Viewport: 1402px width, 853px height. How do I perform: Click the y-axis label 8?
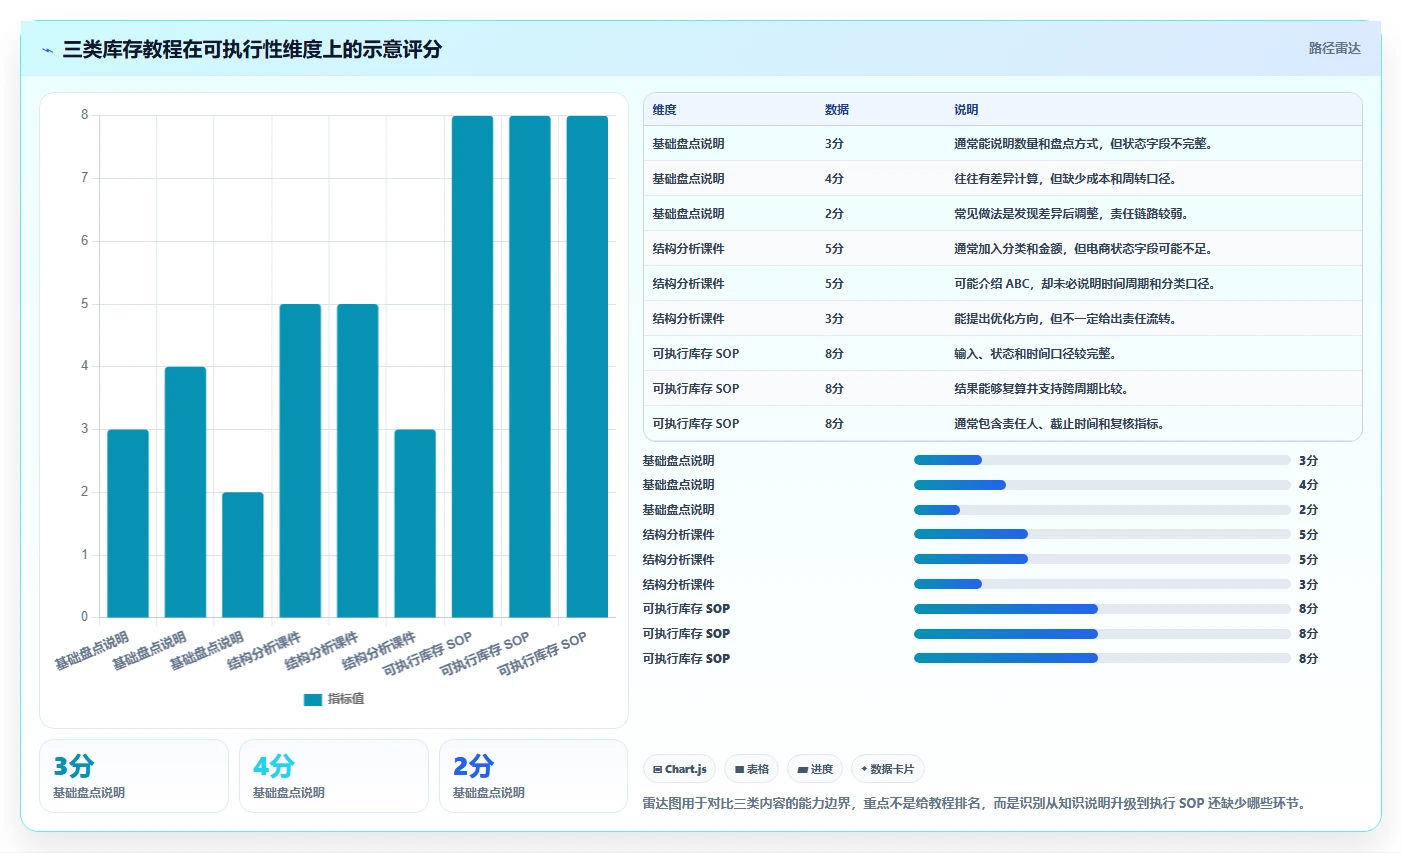85,115
